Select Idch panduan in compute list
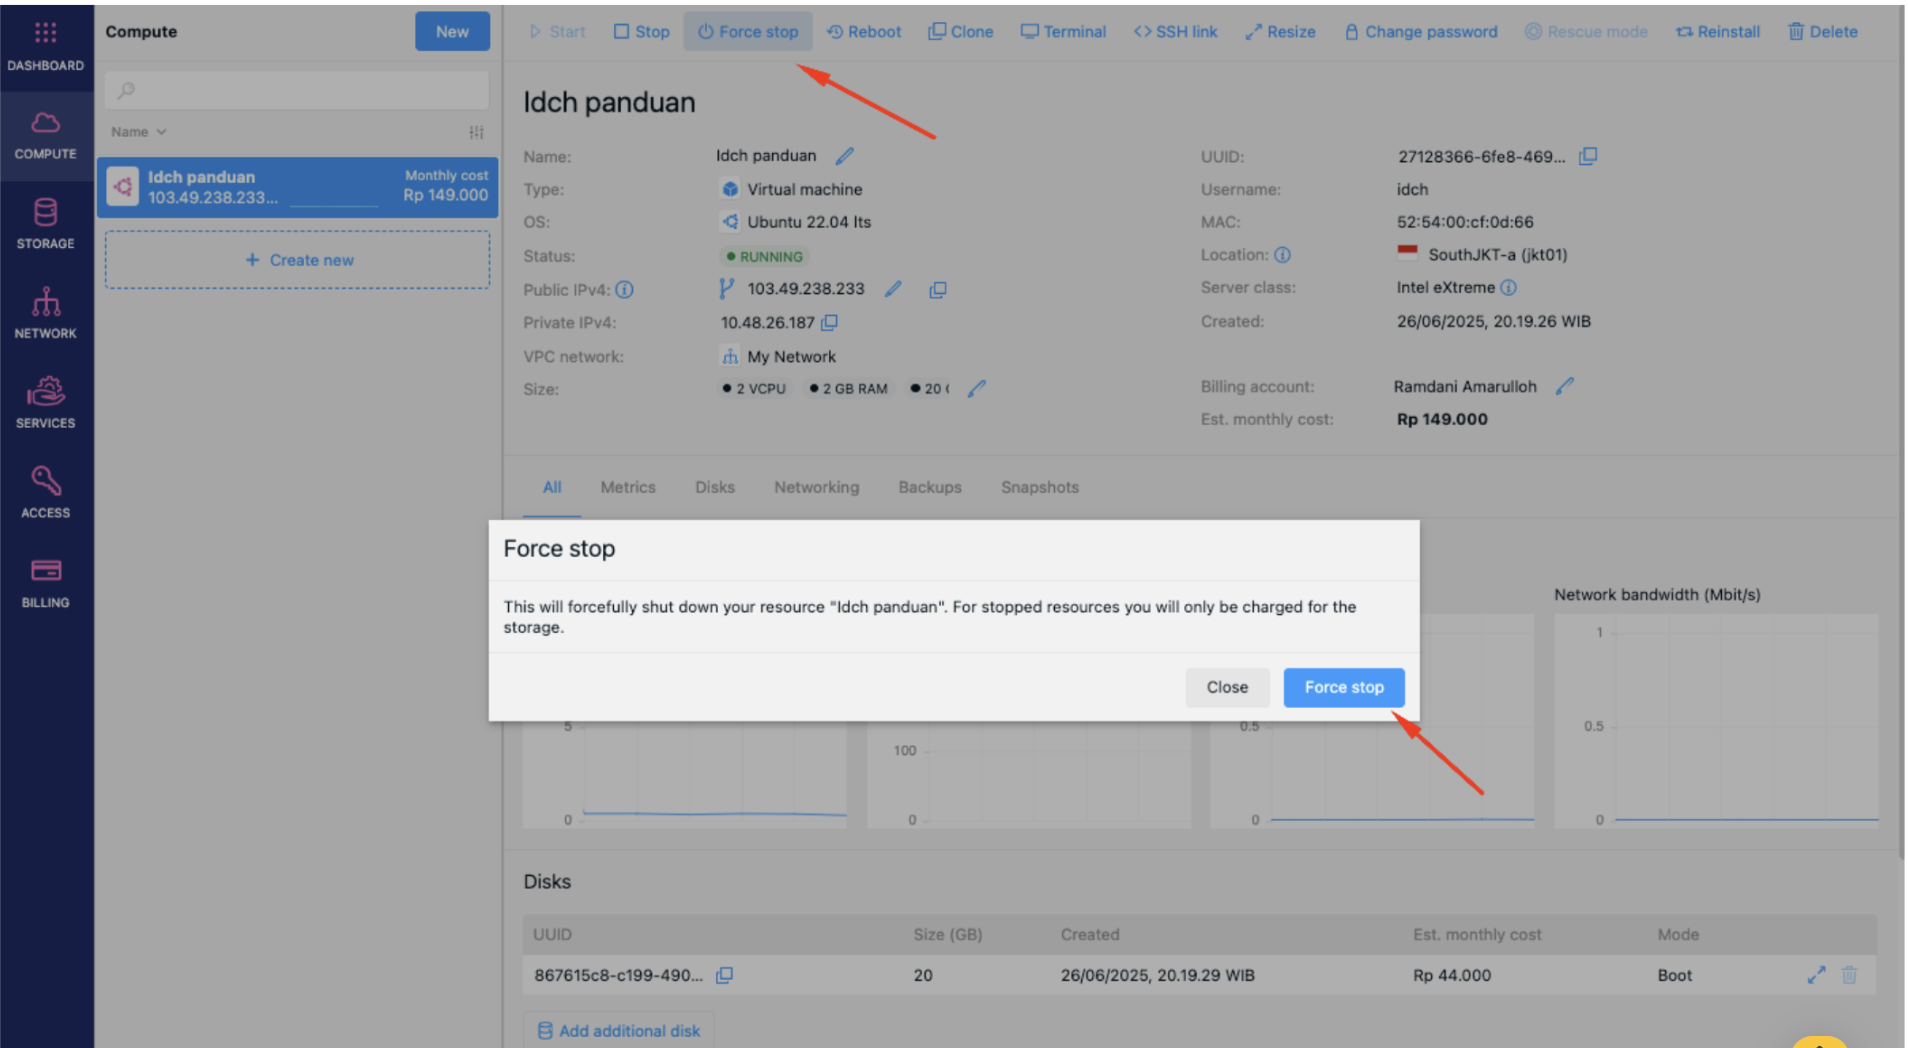Viewport: 1908px width, 1048px height. [298, 187]
